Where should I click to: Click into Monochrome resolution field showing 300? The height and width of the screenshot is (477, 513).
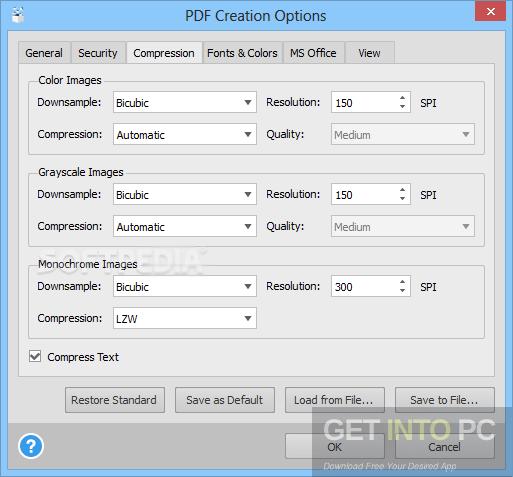point(364,286)
